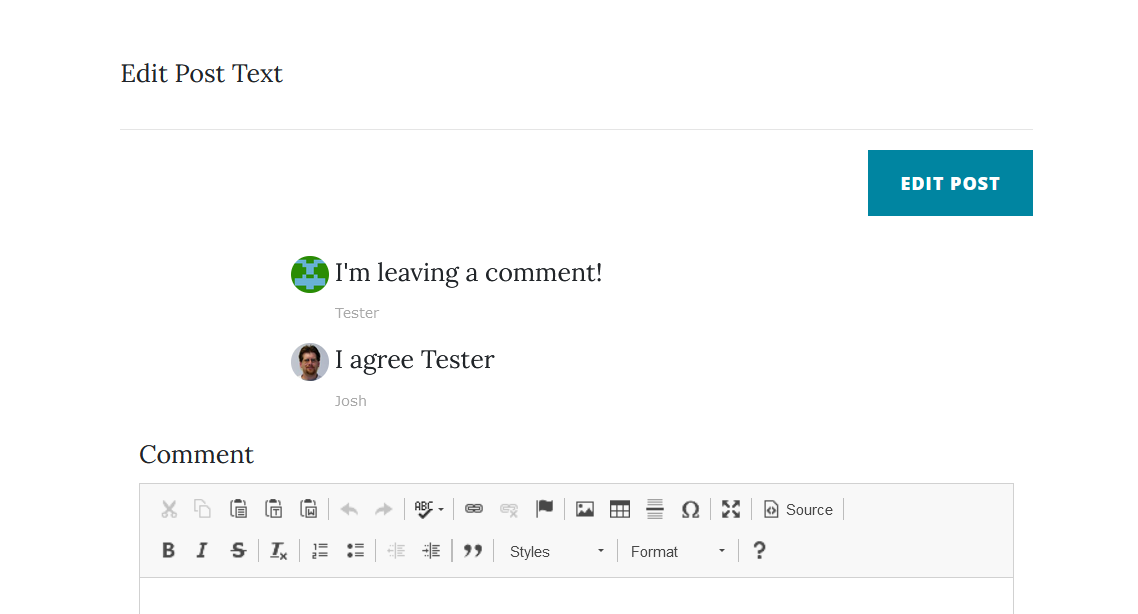Click the Remove Format icon
Screen dimensions: 1138x614
pyautogui.click(x=278, y=551)
